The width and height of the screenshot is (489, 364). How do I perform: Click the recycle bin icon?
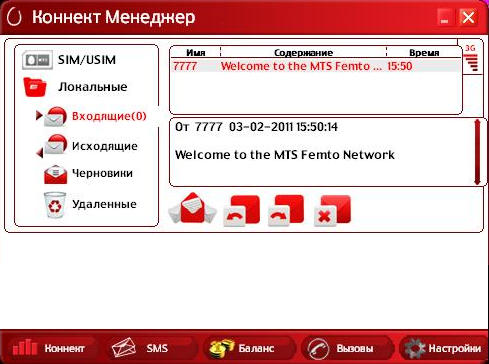click(x=55, y=205)
